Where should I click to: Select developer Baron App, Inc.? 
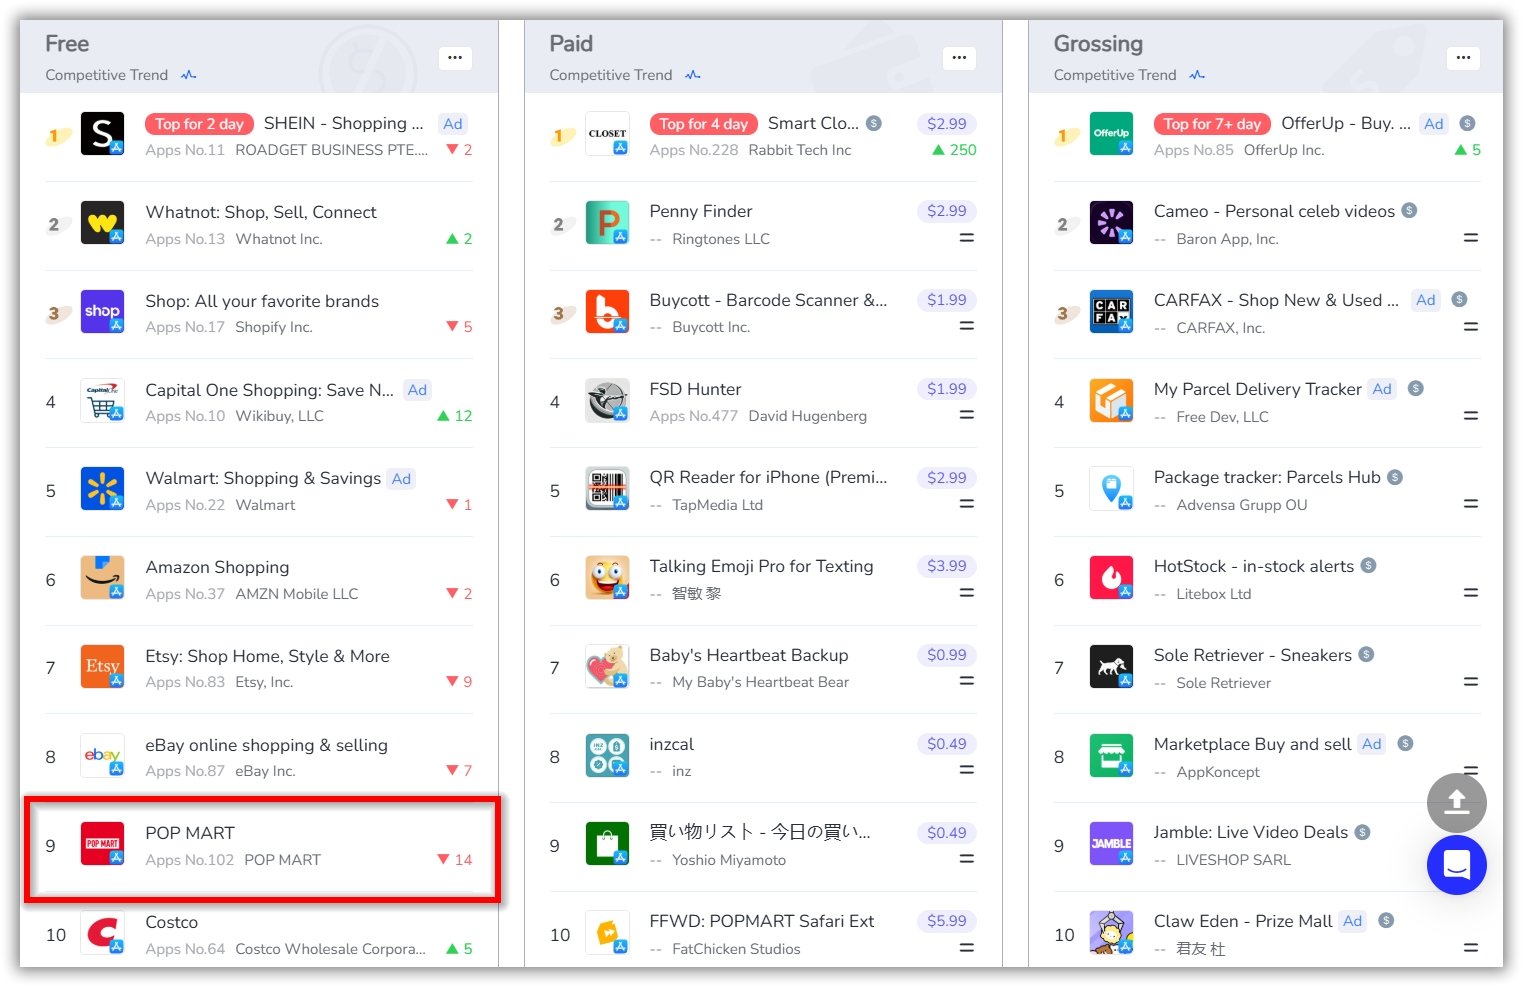point(1227,239)
